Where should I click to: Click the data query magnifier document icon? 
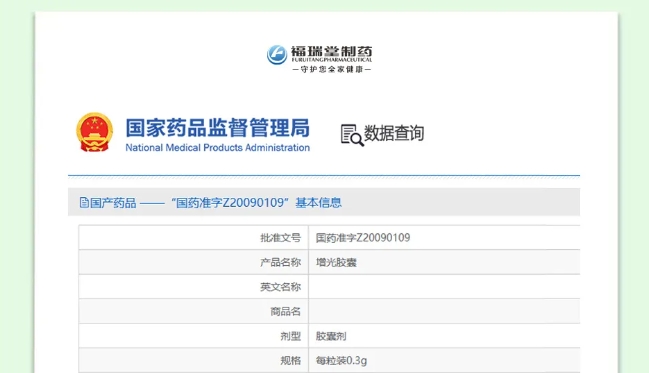[352, 135]
